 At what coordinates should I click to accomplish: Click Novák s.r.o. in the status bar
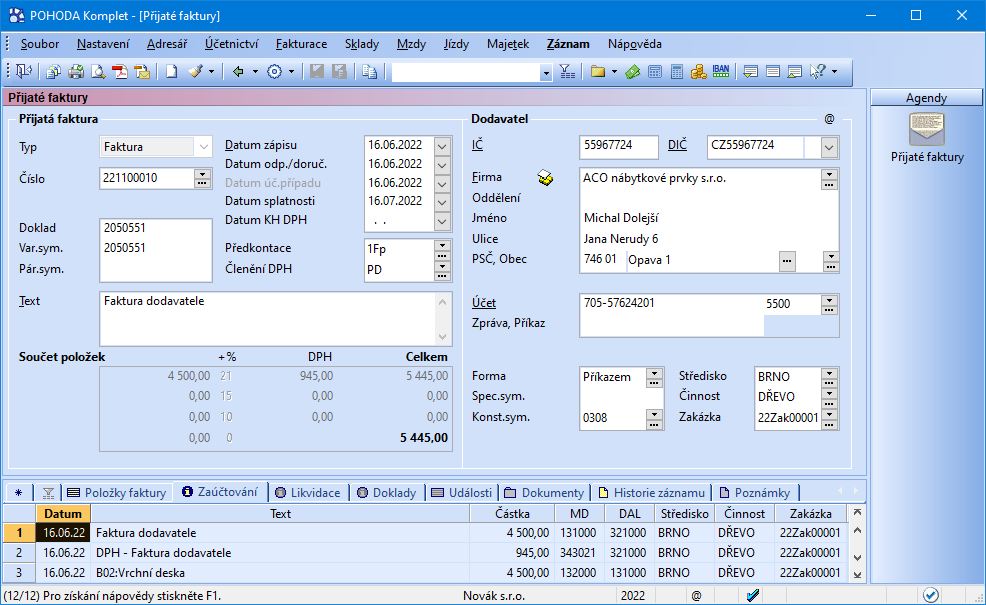click(x=494, y=596)
